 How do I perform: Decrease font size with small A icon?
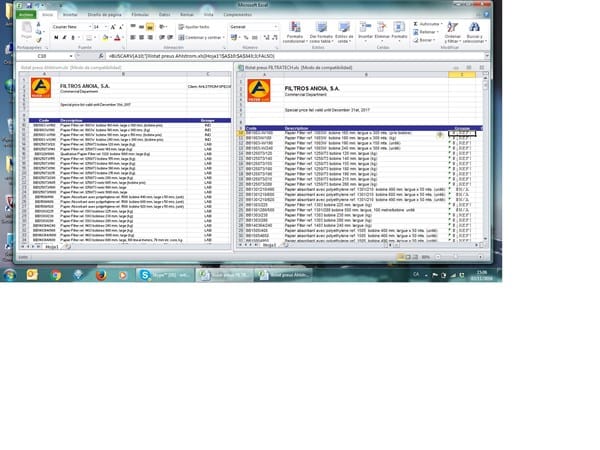121,27
